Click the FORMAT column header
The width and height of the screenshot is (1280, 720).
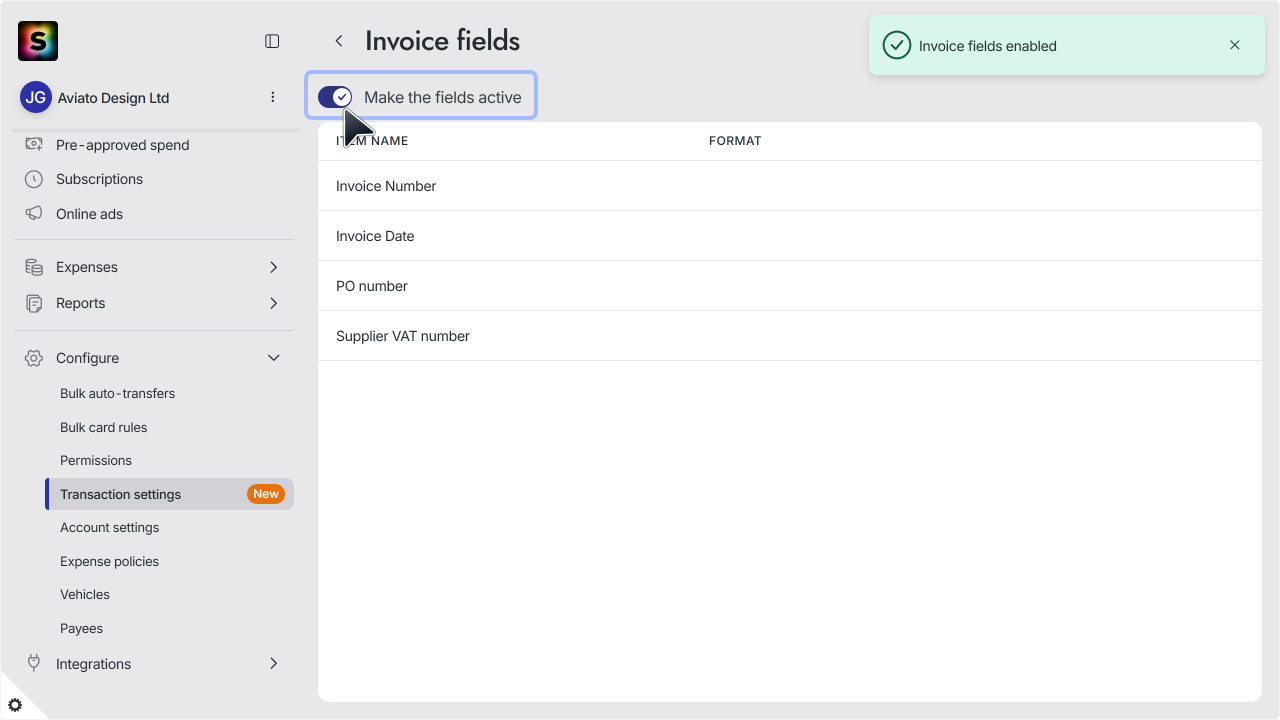(x=735, y=141)
